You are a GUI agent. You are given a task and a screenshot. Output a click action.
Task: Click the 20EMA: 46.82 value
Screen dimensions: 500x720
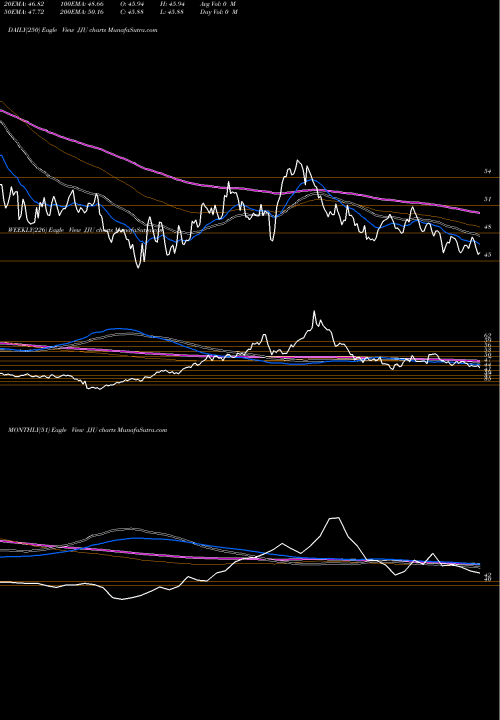click(22, 3)
